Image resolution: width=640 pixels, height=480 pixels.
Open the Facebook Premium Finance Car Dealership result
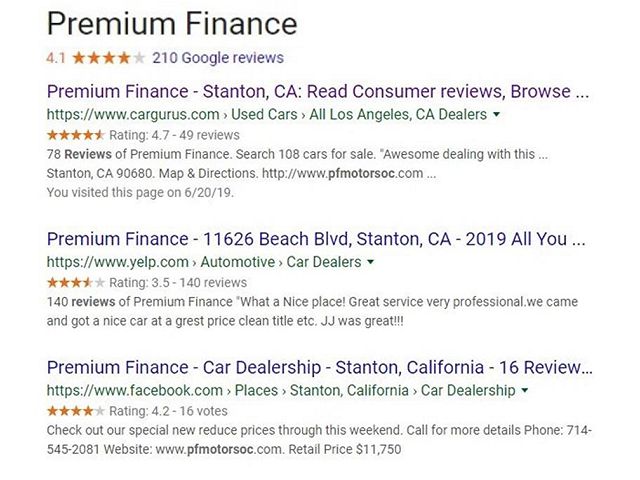(316, 367)
